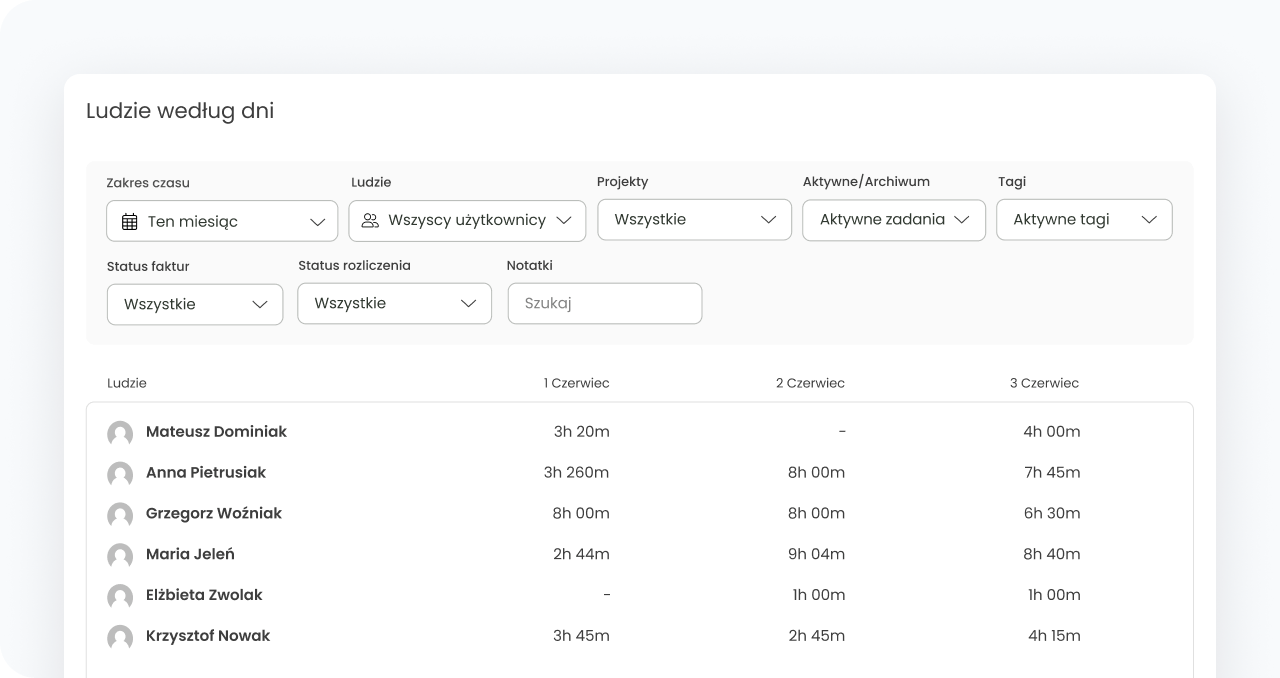Click Maria Jeleń's 9h 04m entry
The width and height of the screenshot is (1280, 678).
[x=816, y=554]
